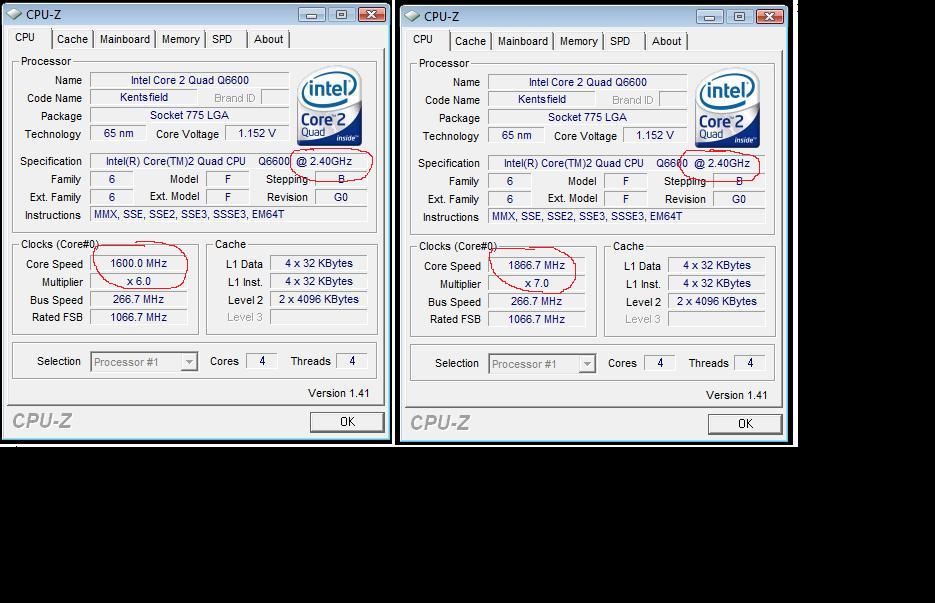
Task: Click the L1 Inst. value in right window
Action: pyautogui.click(x=716, y=283)
